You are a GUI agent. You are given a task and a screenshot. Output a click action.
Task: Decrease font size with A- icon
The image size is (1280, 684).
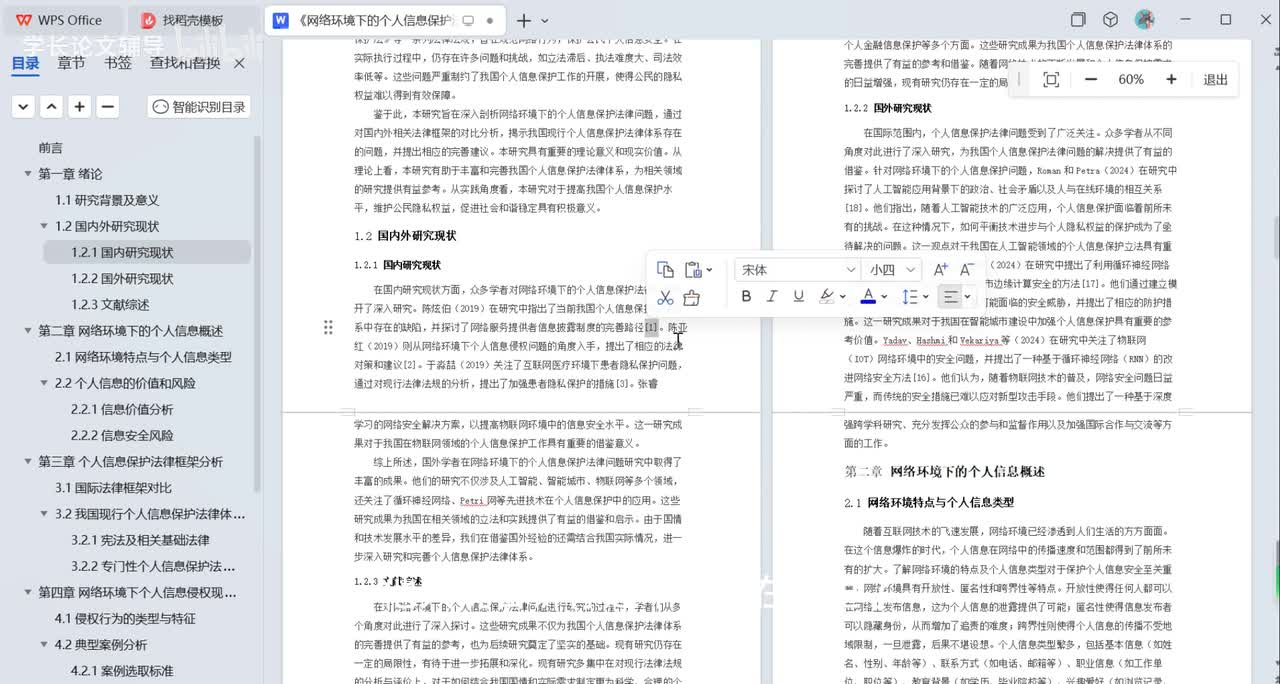[967, 270]
